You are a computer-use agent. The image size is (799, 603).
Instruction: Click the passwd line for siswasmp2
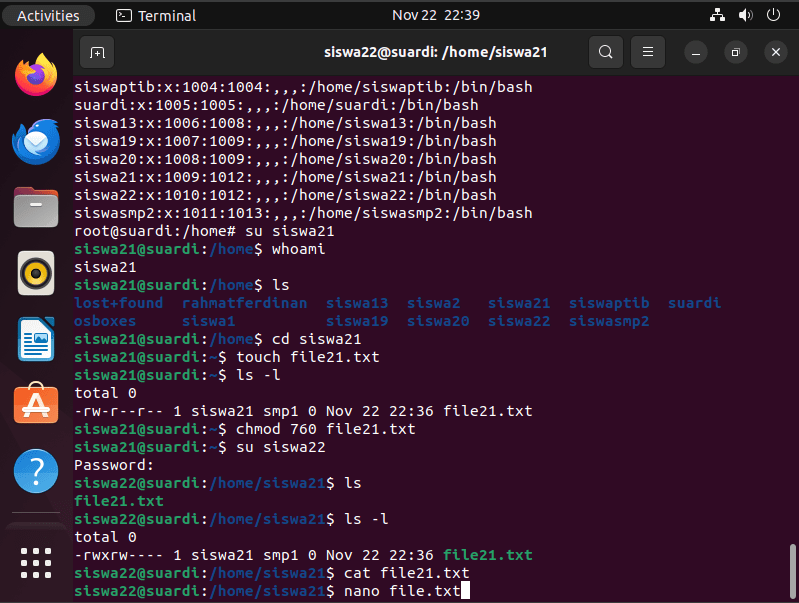(303, 213)
